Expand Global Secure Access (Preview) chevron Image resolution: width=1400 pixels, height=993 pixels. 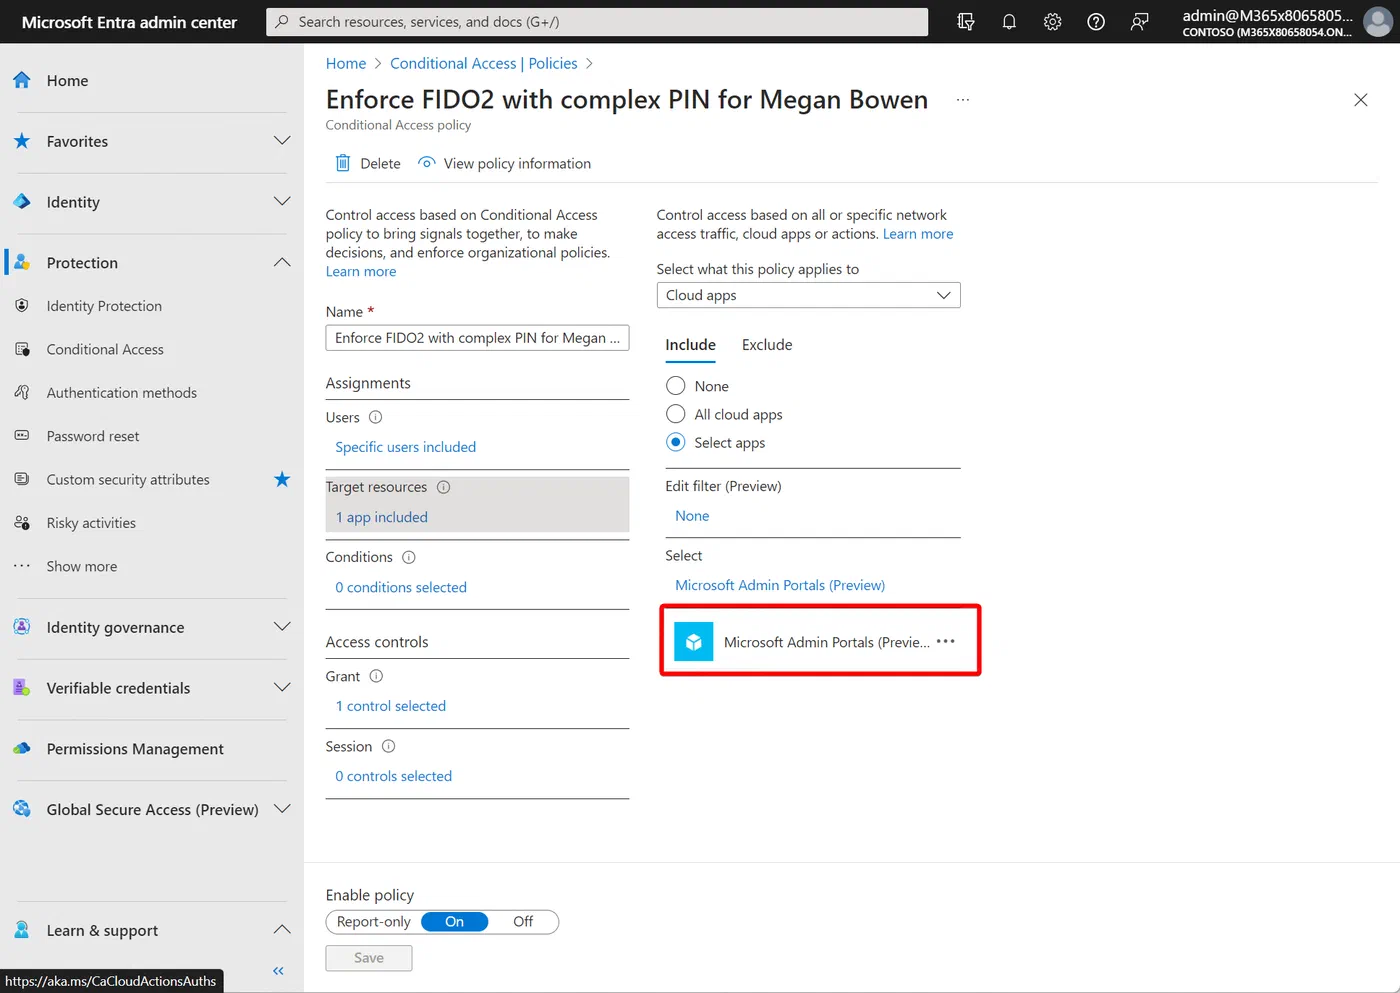(x=282, y=809)
